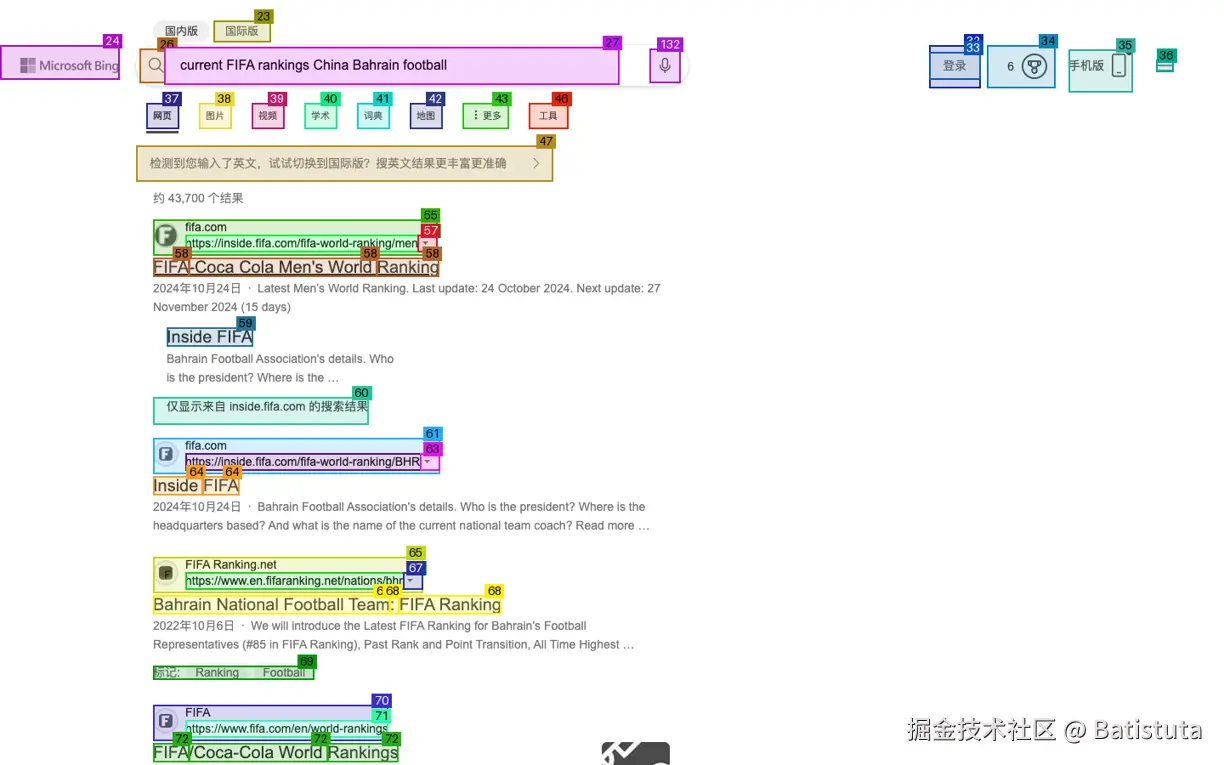1224x765 pixels.
Task: Click the '约 43,700 个结果' result count
Action: [x=198, y=198]
